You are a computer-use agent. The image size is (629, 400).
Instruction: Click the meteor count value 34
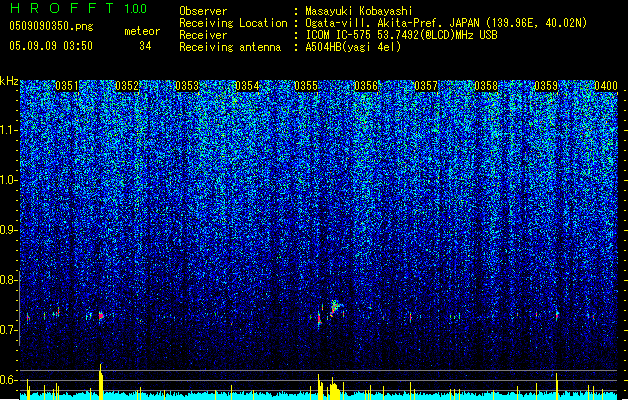pyautogui.click(x=145, y=46)
